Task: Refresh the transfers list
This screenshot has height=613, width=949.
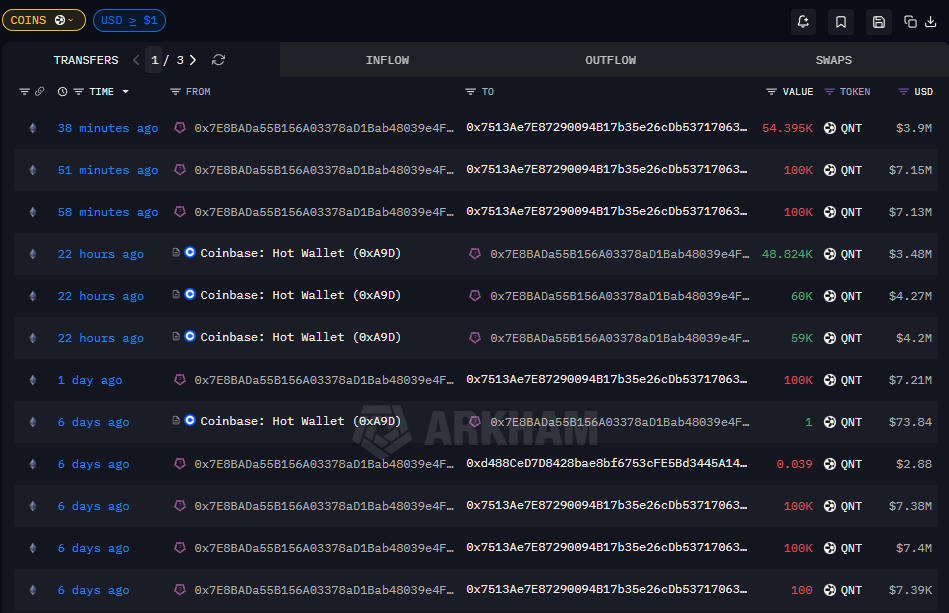Action: click(x=218, y=60)
